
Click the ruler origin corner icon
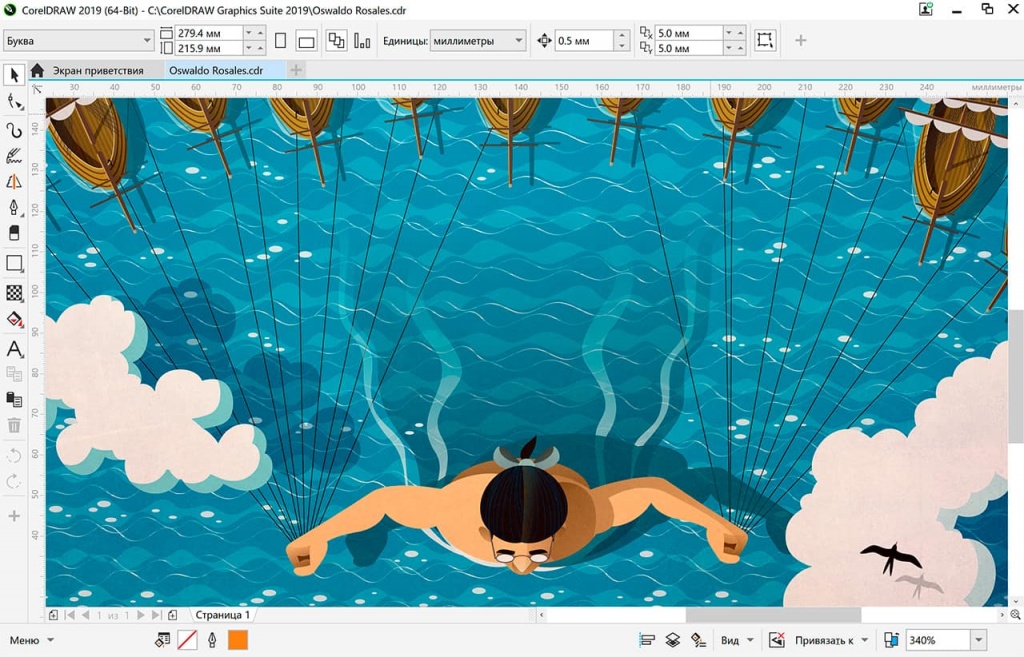(x=37, y=89)
